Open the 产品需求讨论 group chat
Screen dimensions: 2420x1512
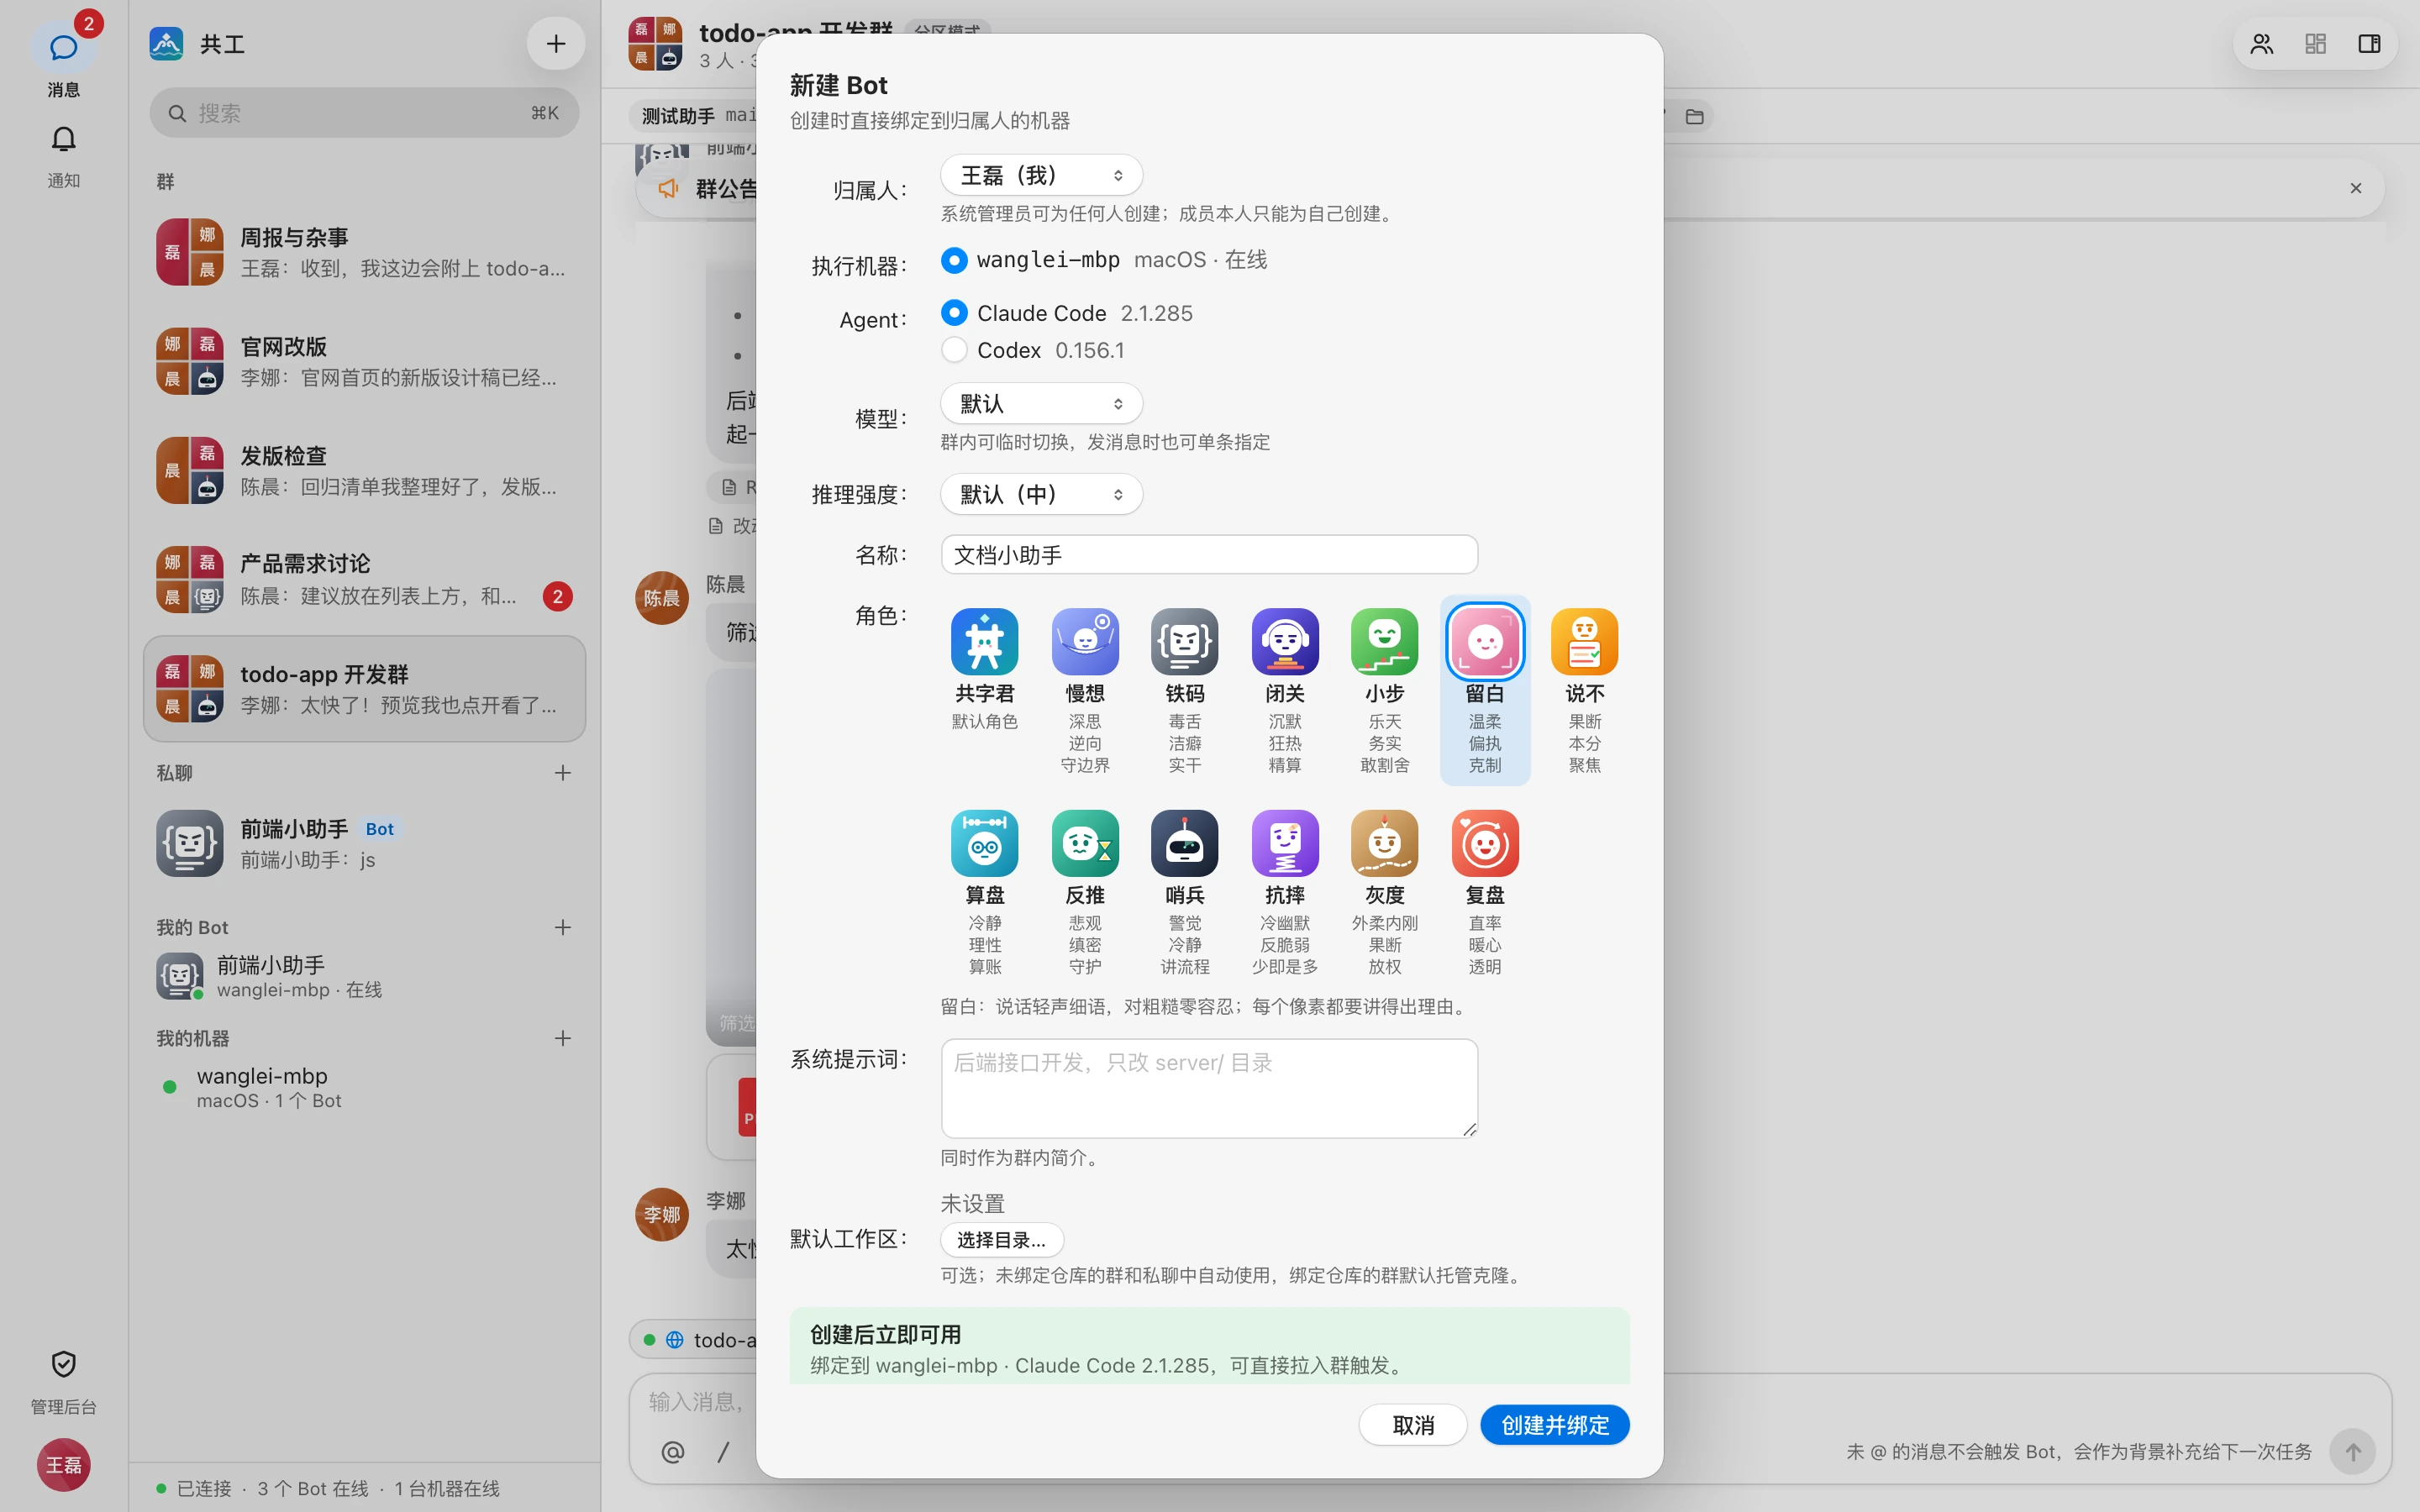tap(364, 579)
